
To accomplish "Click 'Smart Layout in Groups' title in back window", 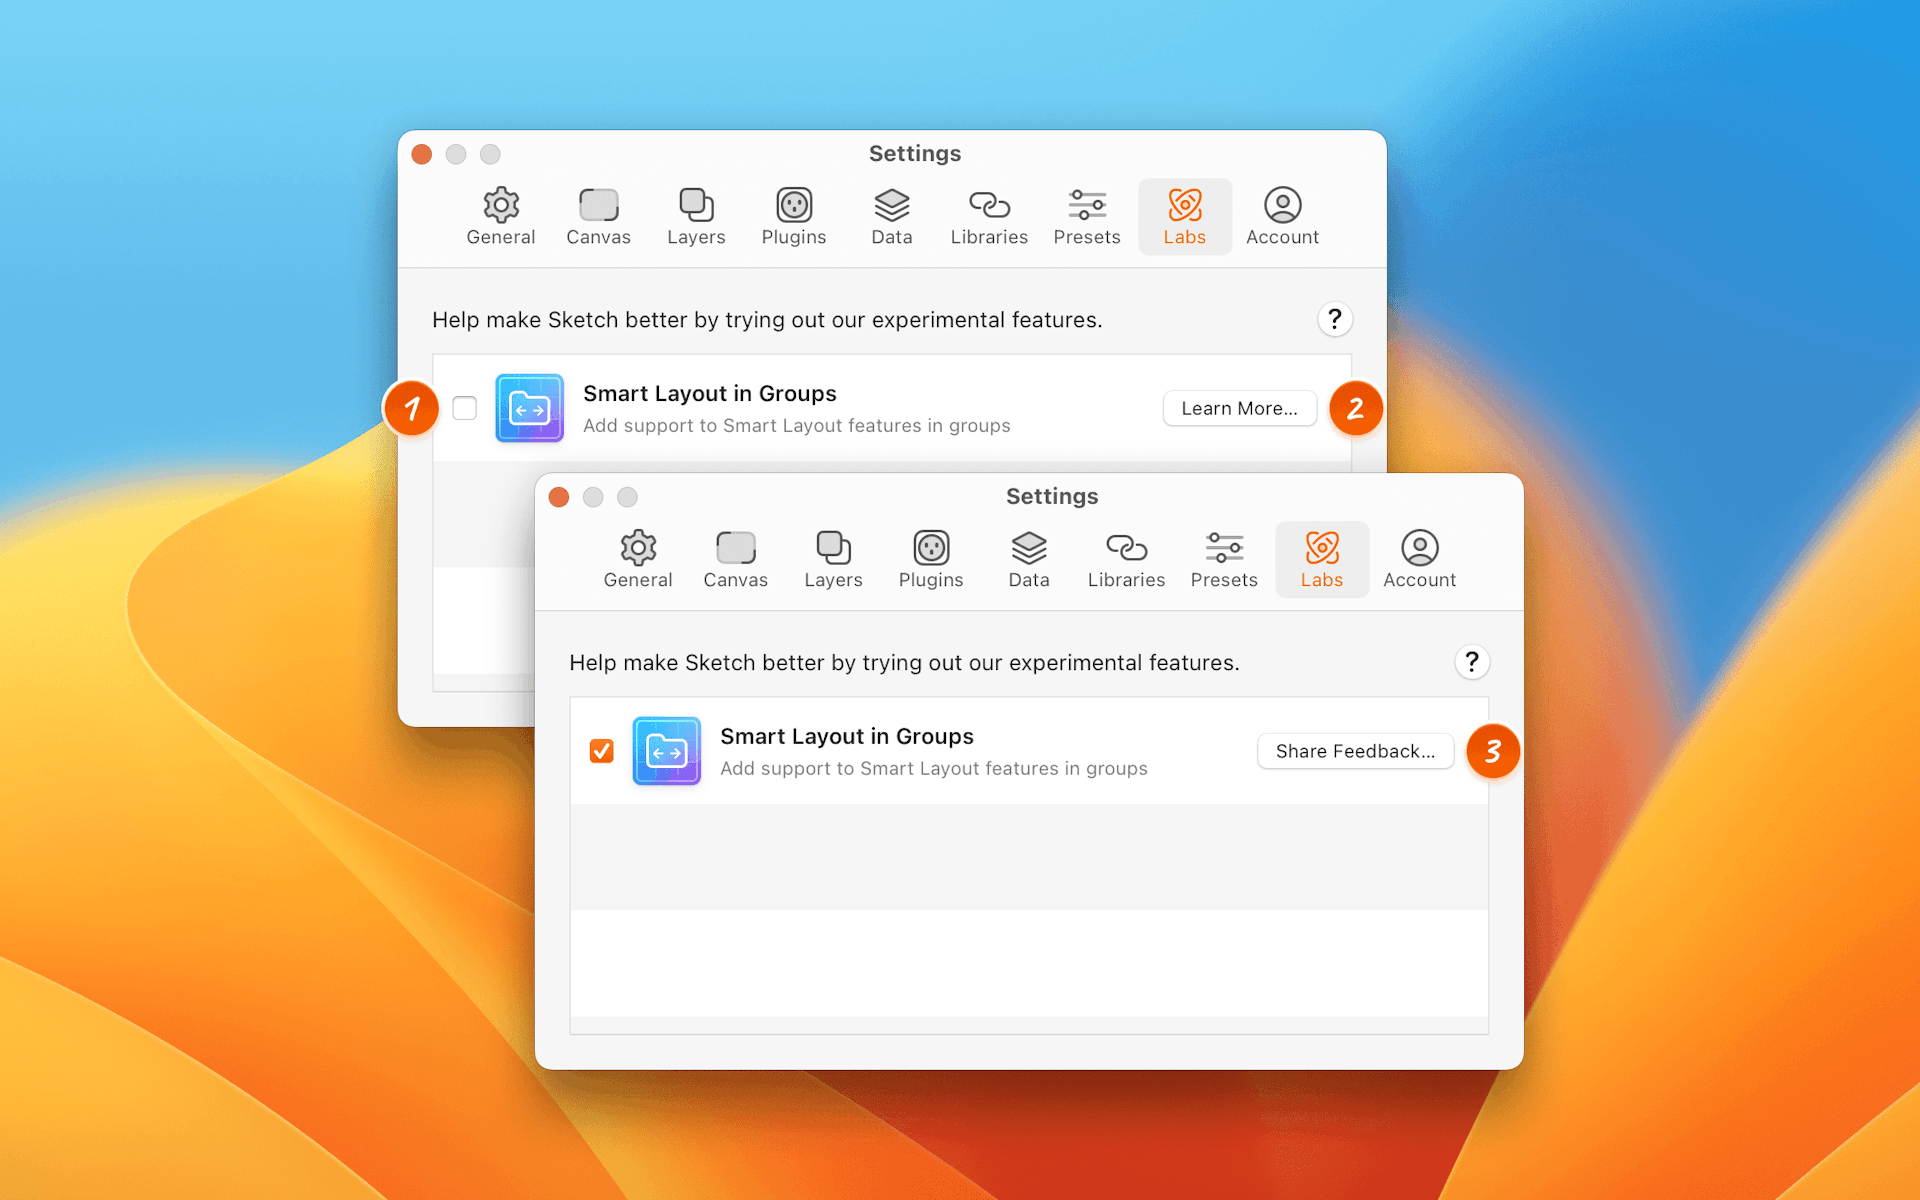I will [710, 393].
